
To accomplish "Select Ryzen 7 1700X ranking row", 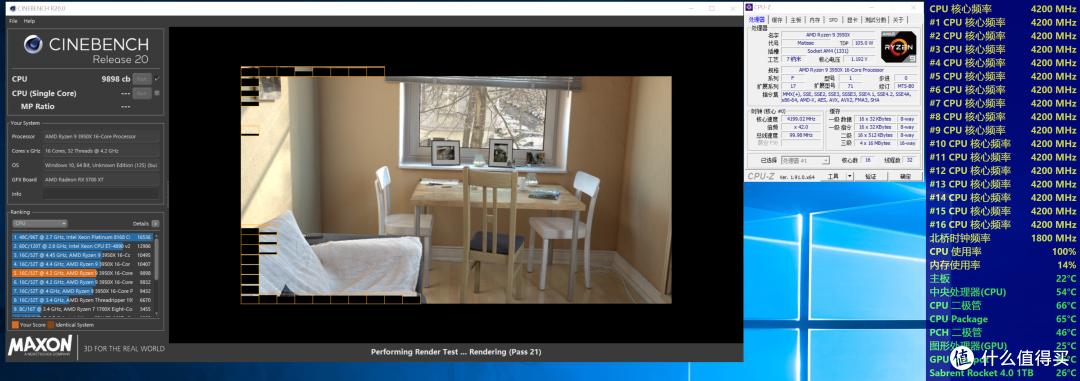I will click(x=83, y=310).
